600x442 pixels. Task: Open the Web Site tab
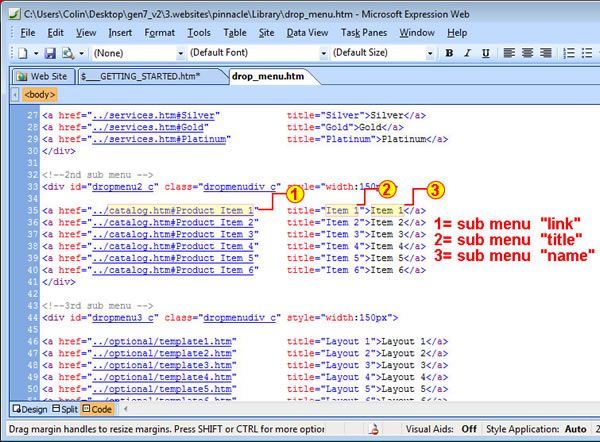pos(47,75)
